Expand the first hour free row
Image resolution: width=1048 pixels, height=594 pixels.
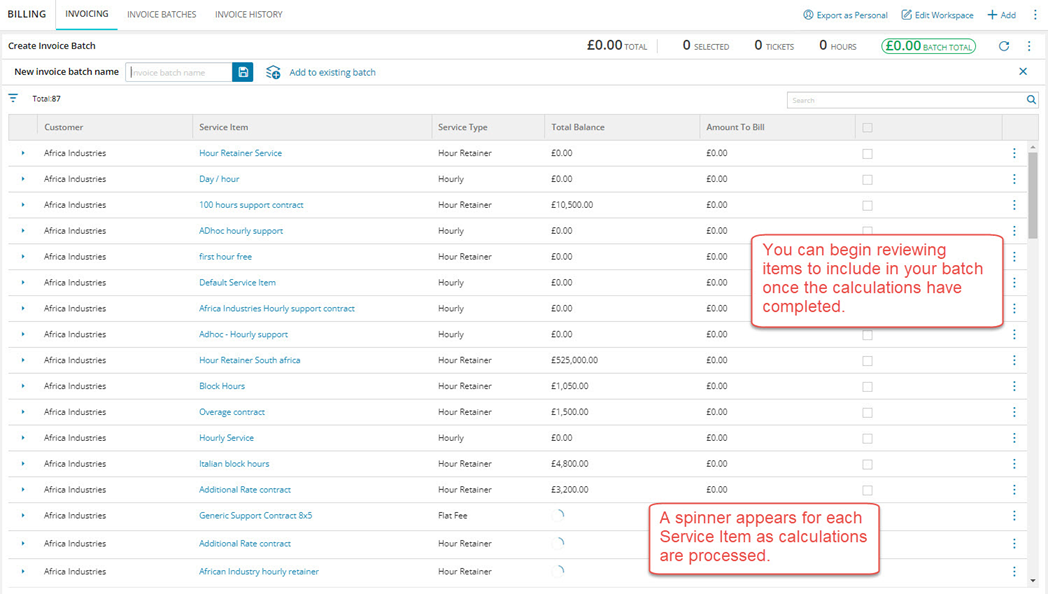pos(23,256)
